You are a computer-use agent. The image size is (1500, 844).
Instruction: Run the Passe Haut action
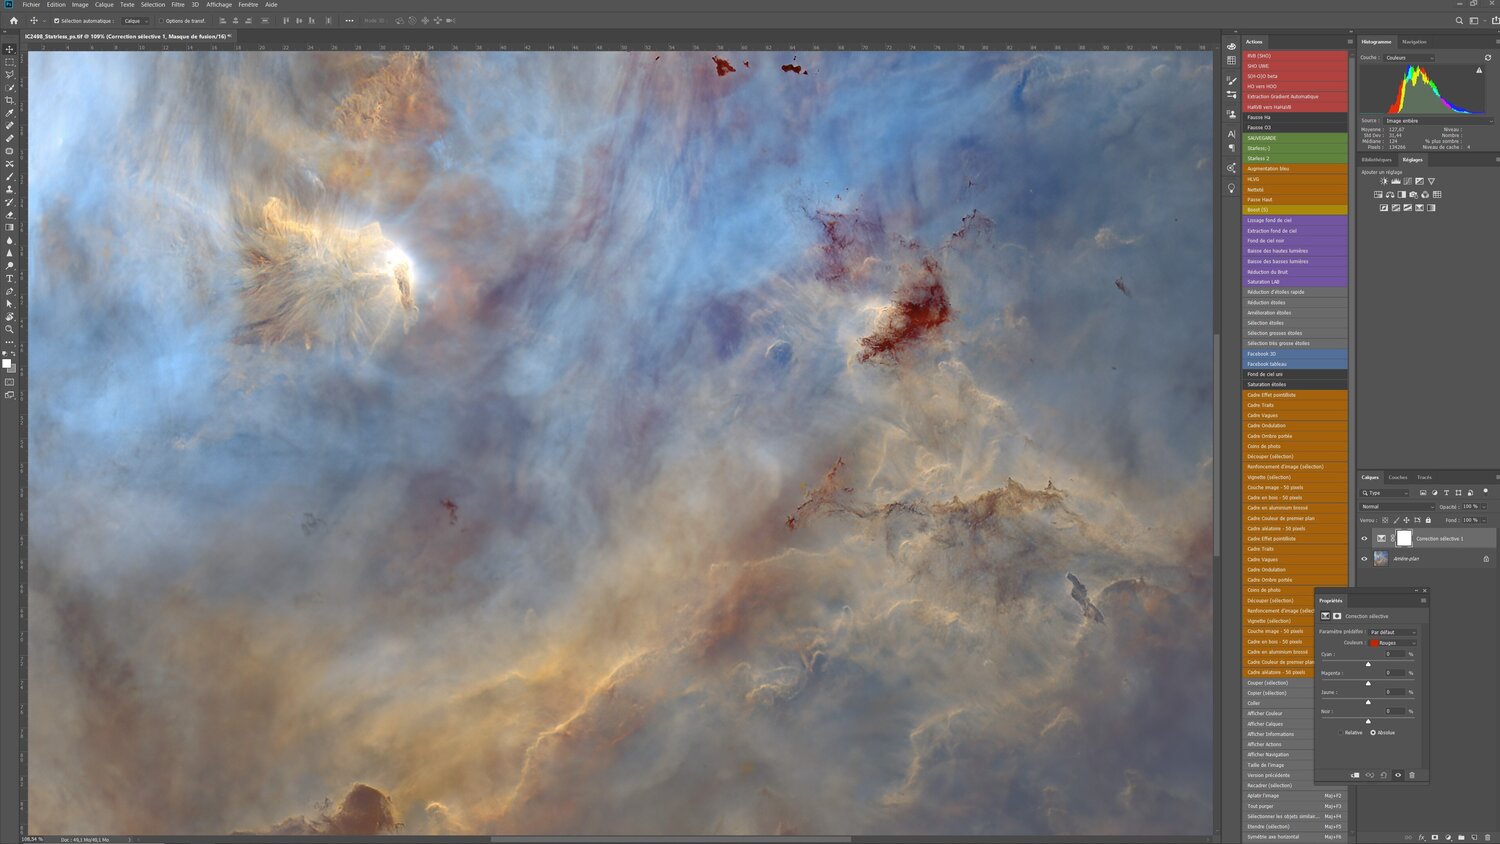point(1295,199)
